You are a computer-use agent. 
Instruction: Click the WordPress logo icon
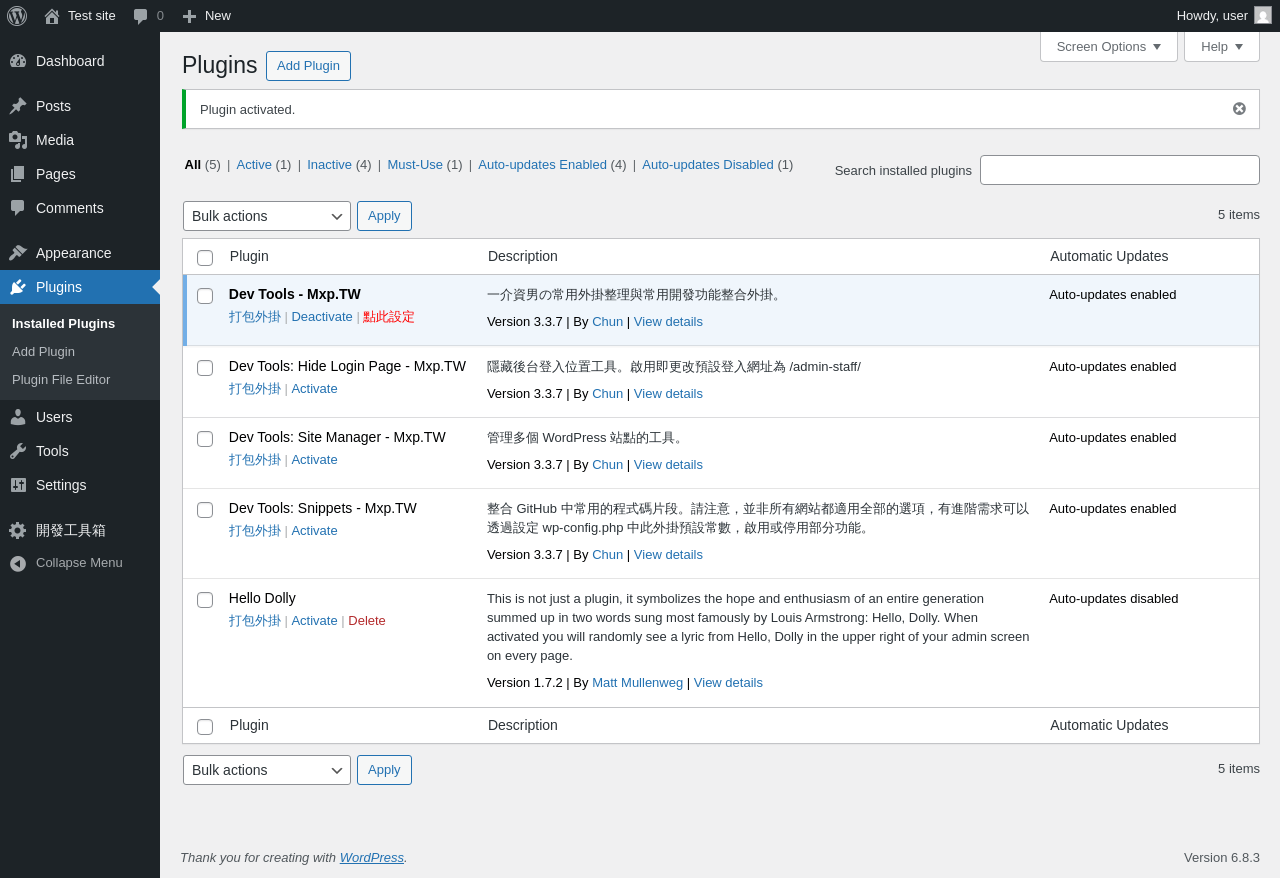pyautogui.click(x=17, y=16)
